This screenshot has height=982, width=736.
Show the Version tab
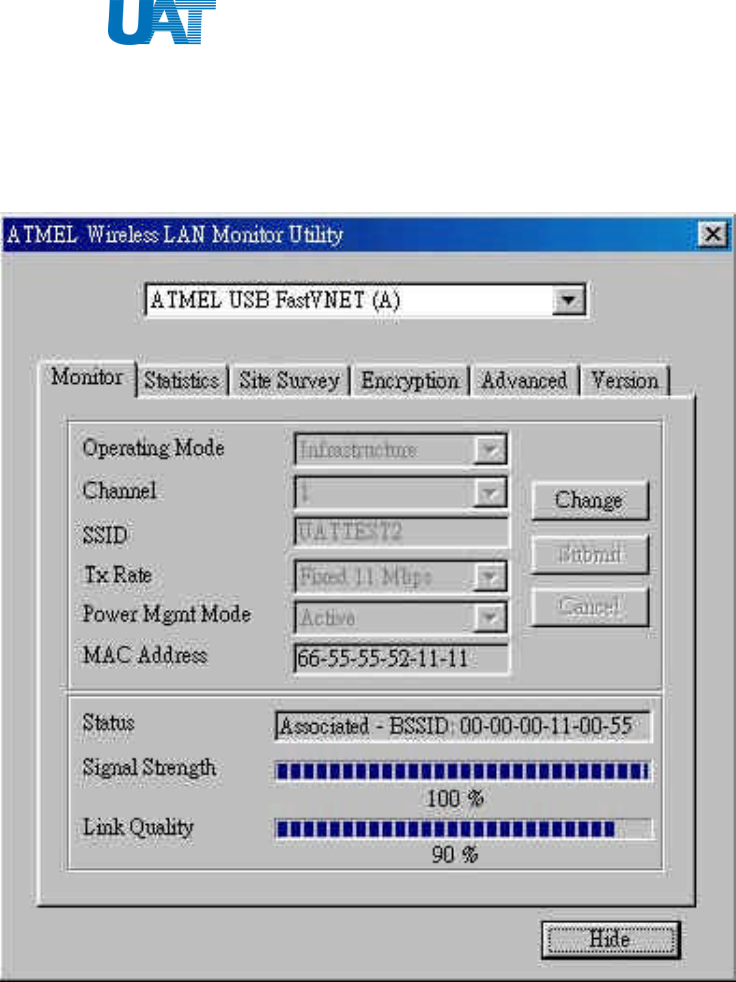point(625,381)
